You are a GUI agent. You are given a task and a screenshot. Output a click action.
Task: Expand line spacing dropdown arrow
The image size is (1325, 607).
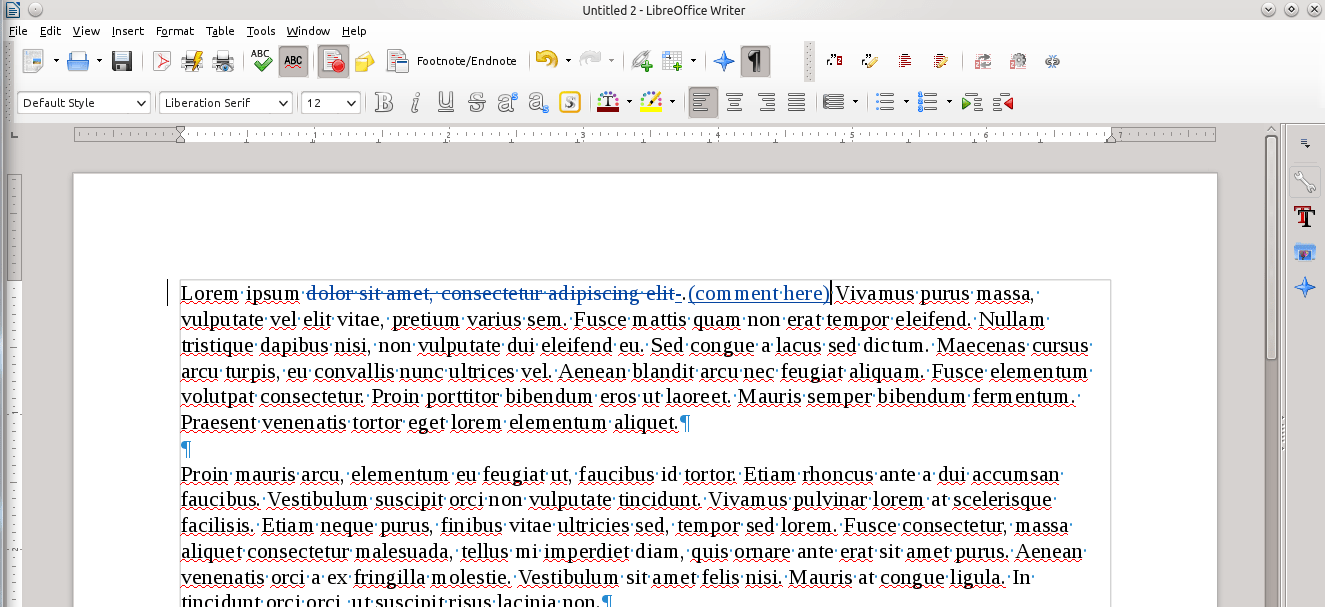855,102
